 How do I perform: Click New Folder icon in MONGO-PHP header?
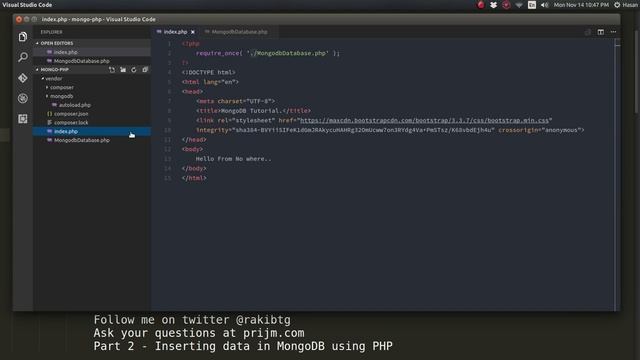(x=123, y=70)
